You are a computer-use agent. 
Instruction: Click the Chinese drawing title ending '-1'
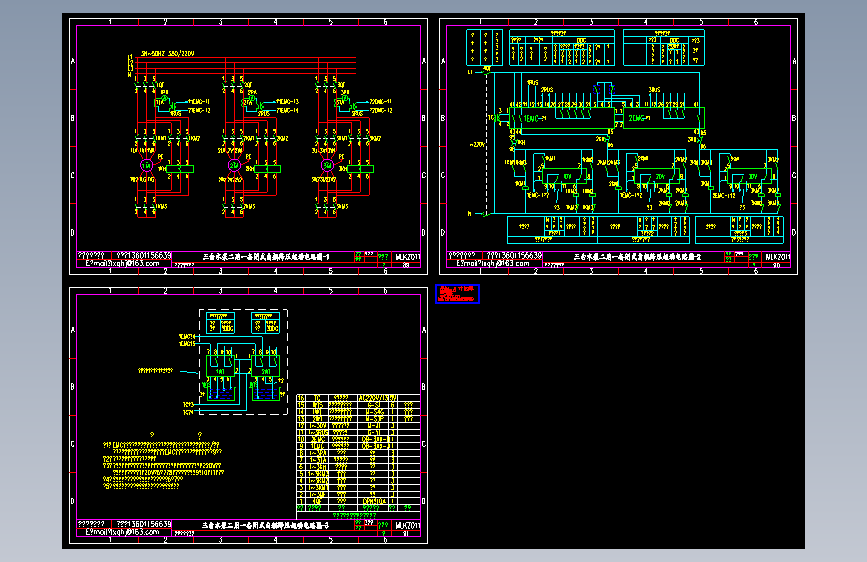(266, 257)
